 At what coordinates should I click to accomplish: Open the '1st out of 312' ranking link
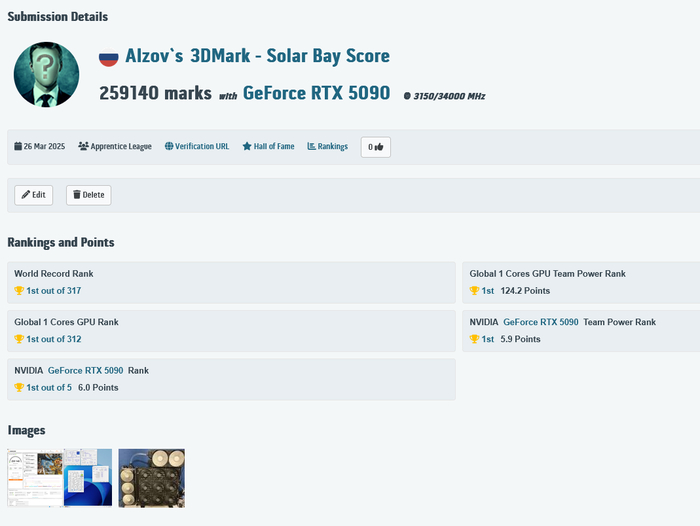click(53, 339)
